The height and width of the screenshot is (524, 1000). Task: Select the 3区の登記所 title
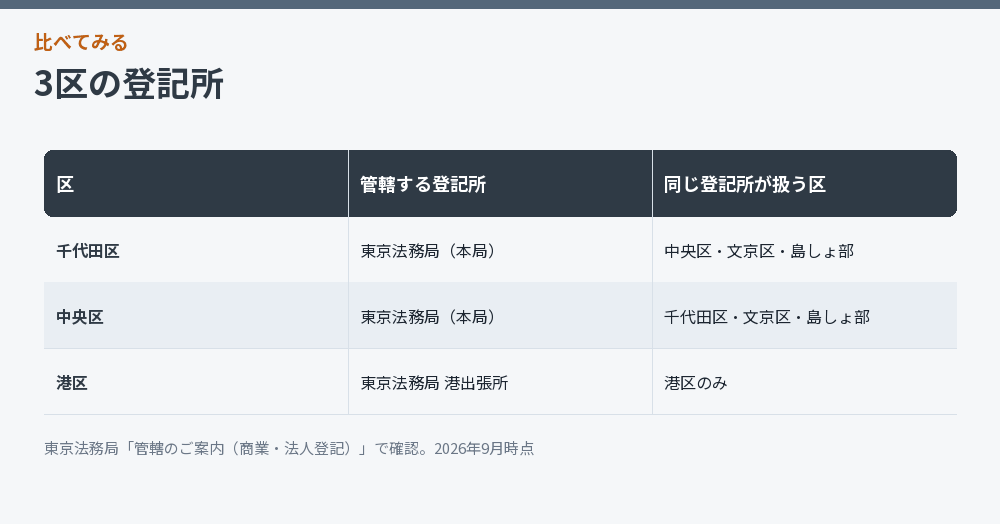129,84
